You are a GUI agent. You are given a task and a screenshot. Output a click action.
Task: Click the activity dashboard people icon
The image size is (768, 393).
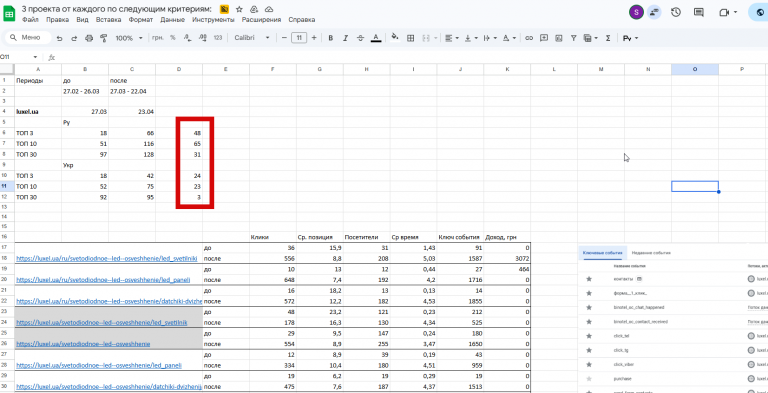click(x=653, y=12)
